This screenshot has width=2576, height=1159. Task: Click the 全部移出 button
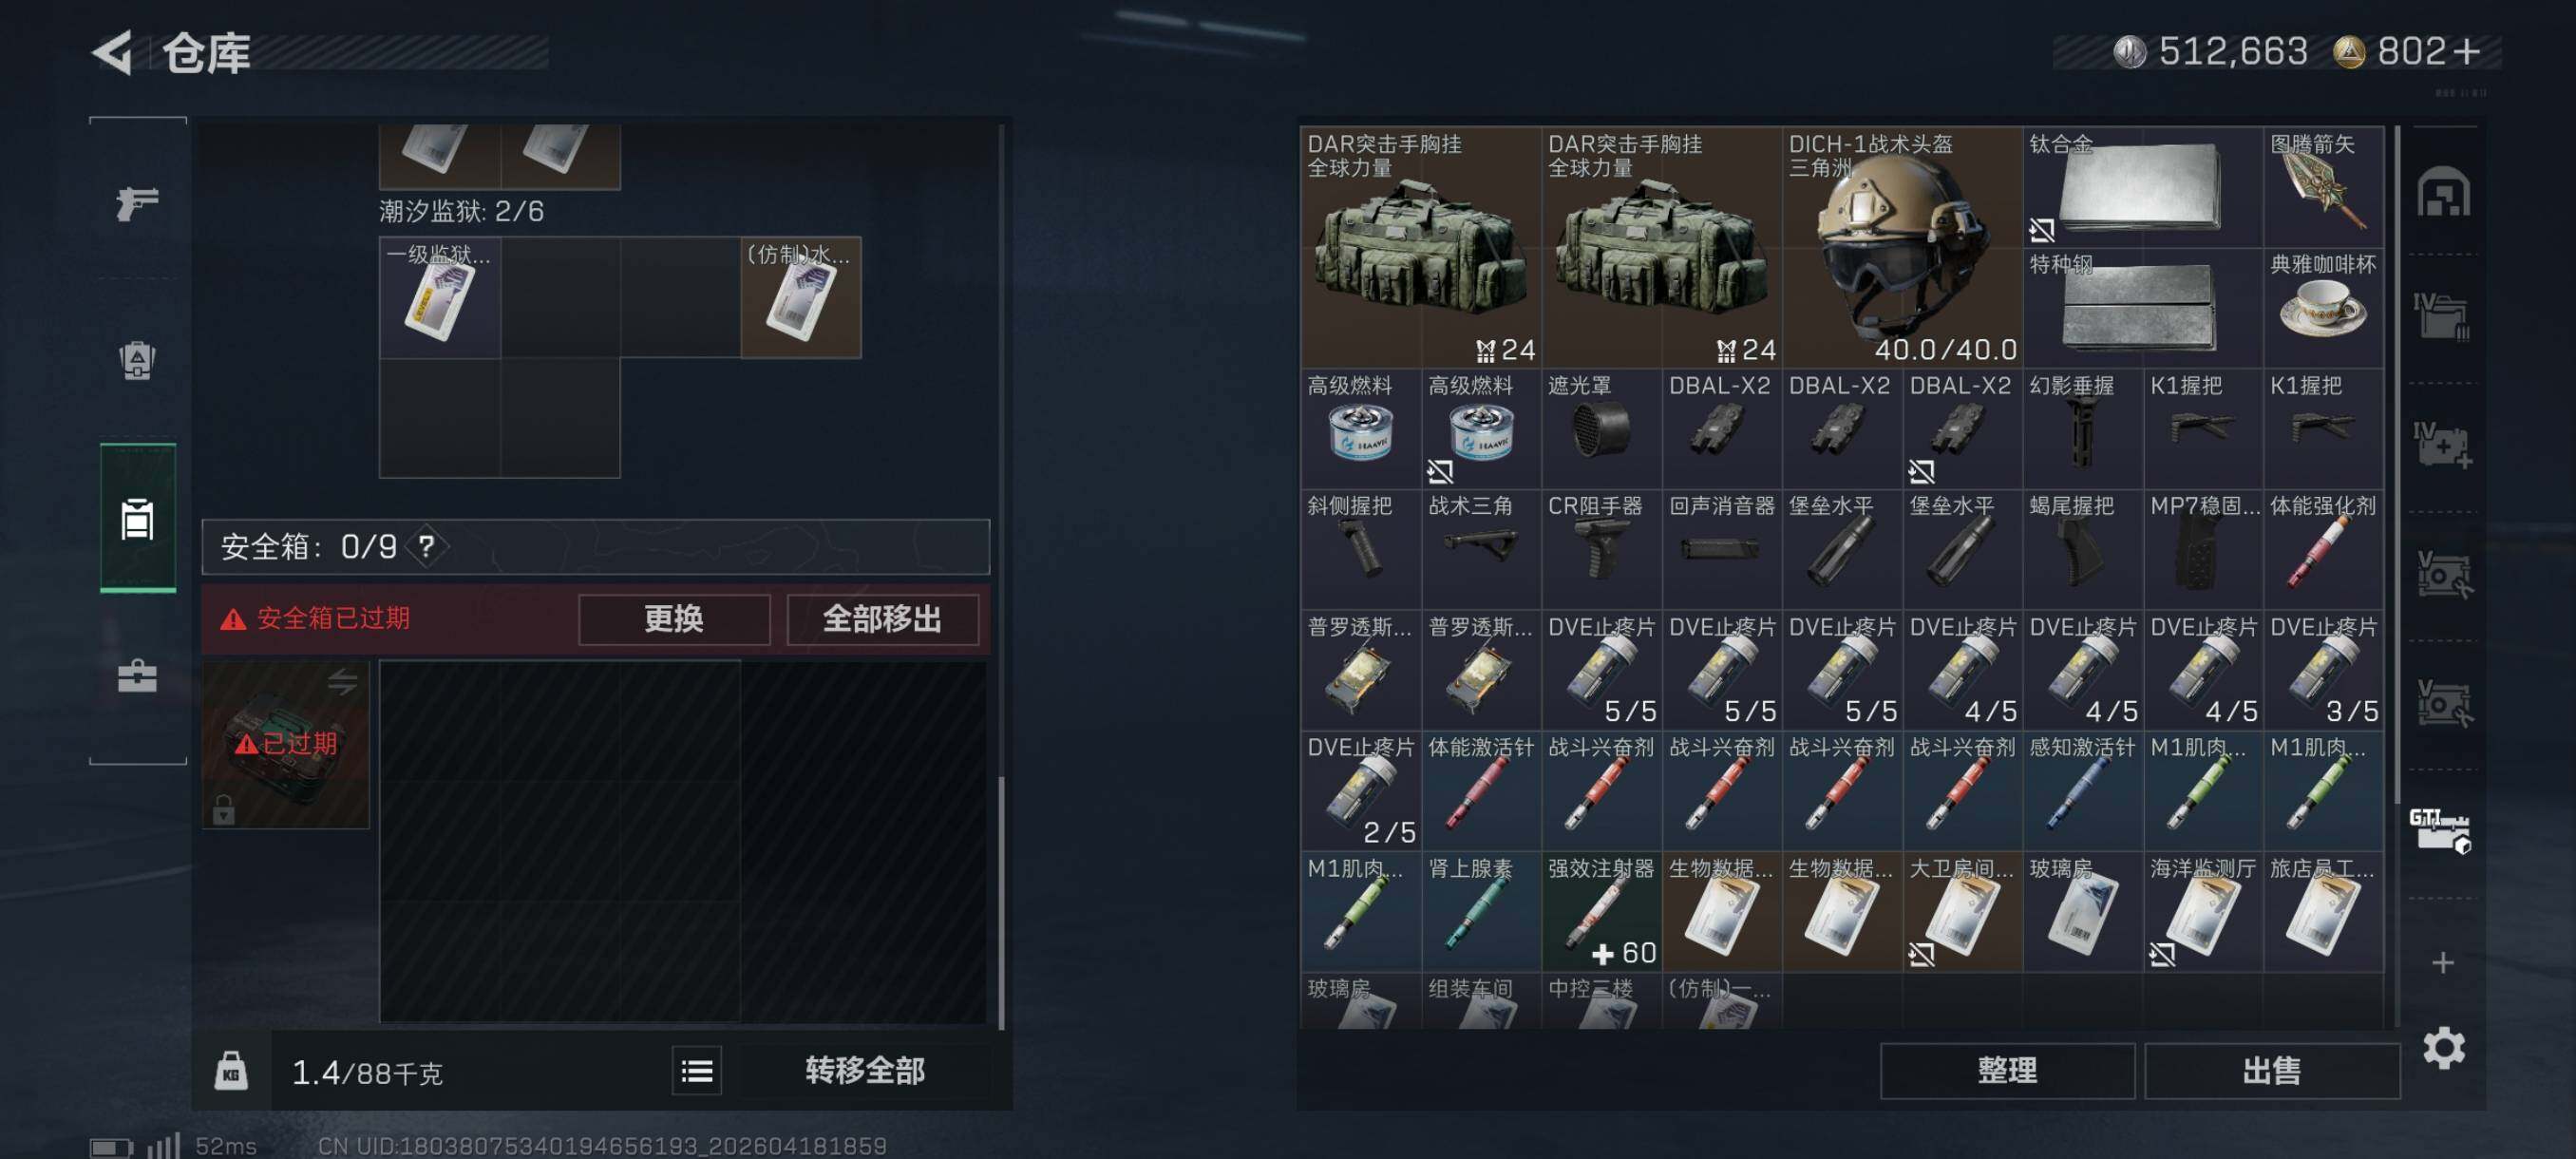(x=882, y=619)
